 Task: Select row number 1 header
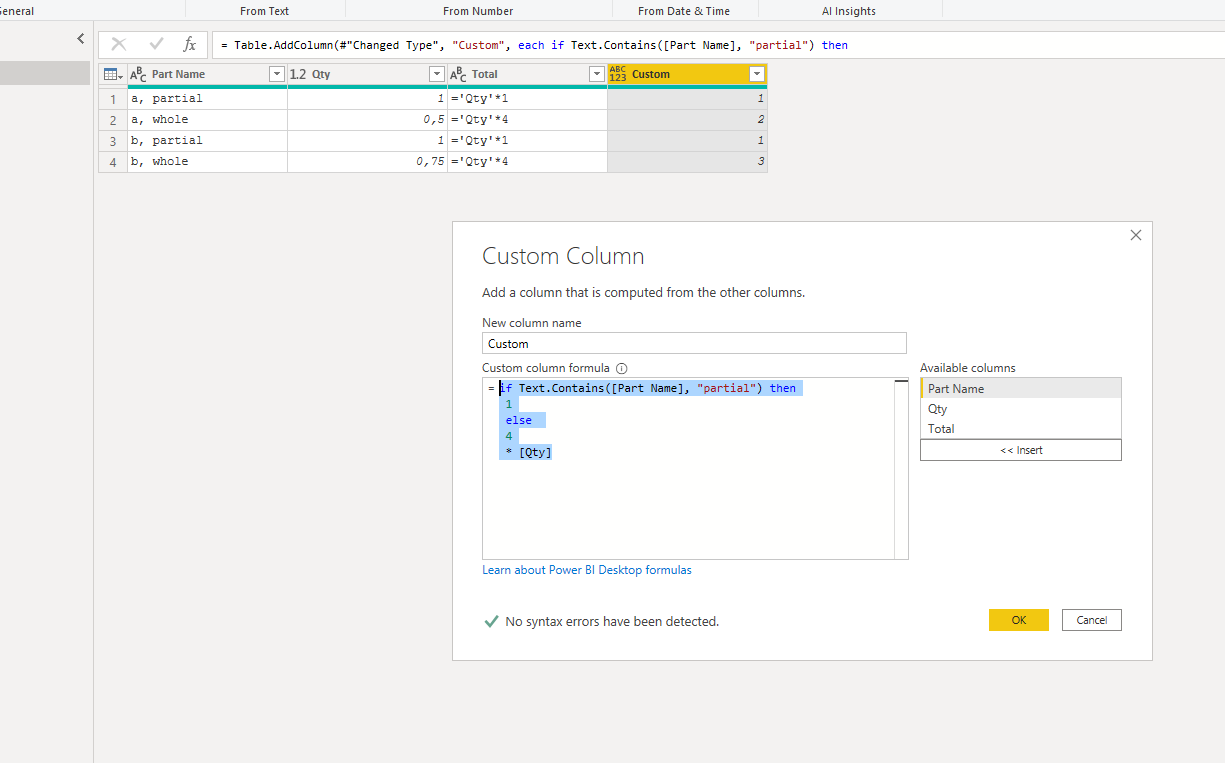113,99
